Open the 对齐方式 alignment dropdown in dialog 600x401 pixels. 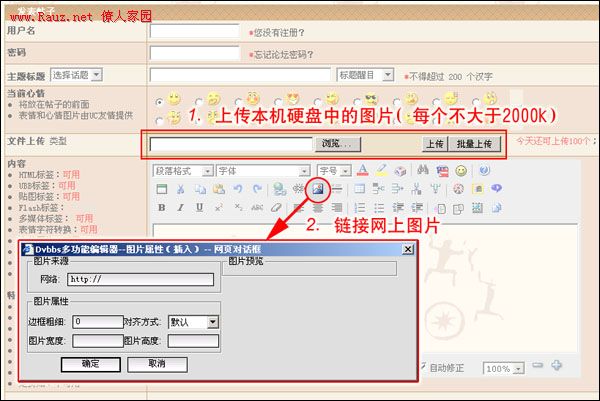point(212,322)
